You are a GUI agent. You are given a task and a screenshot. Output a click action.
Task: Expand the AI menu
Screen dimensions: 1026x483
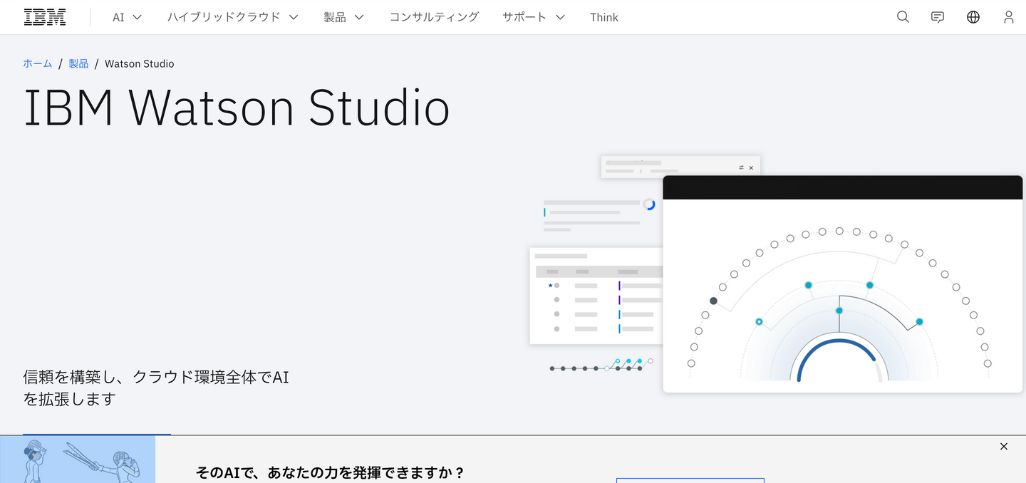pos(127,17)
